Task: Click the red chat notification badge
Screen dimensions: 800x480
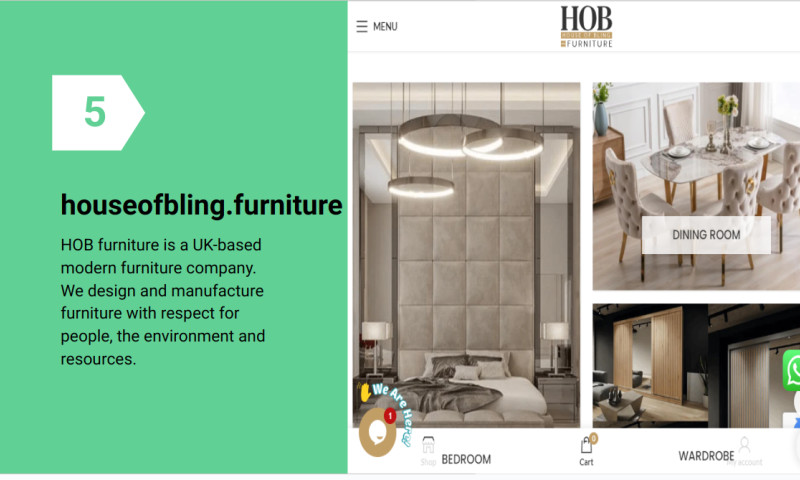Action: pyautogui.click(x=390, y=416)
